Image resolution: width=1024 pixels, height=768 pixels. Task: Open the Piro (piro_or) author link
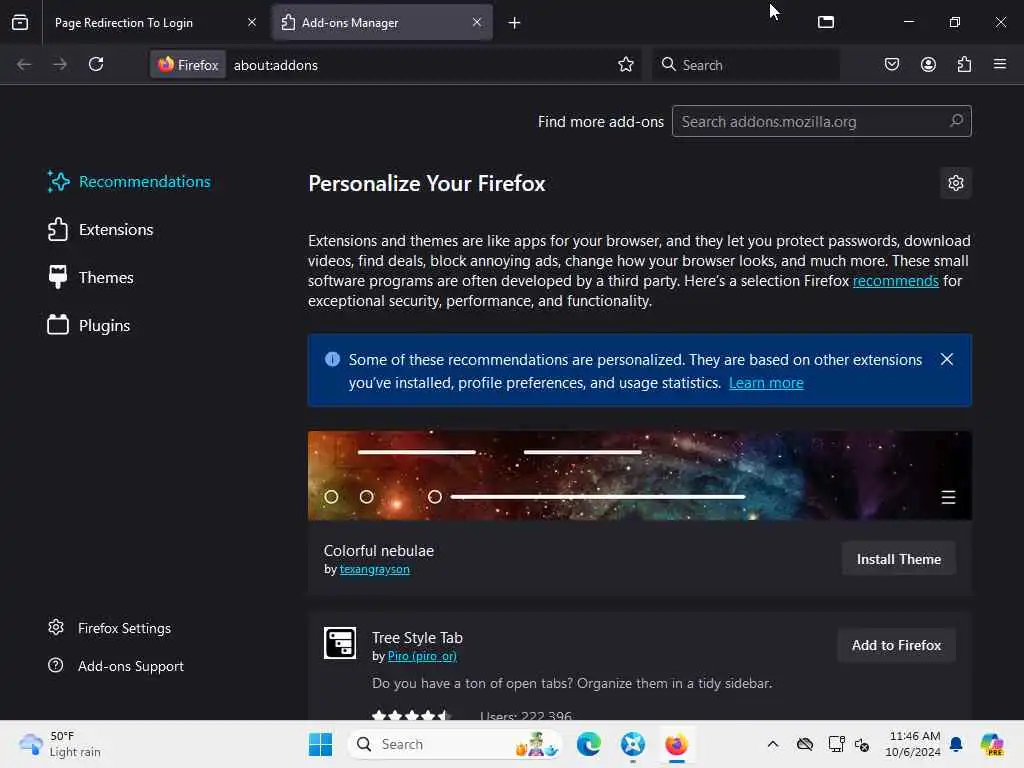422,656
